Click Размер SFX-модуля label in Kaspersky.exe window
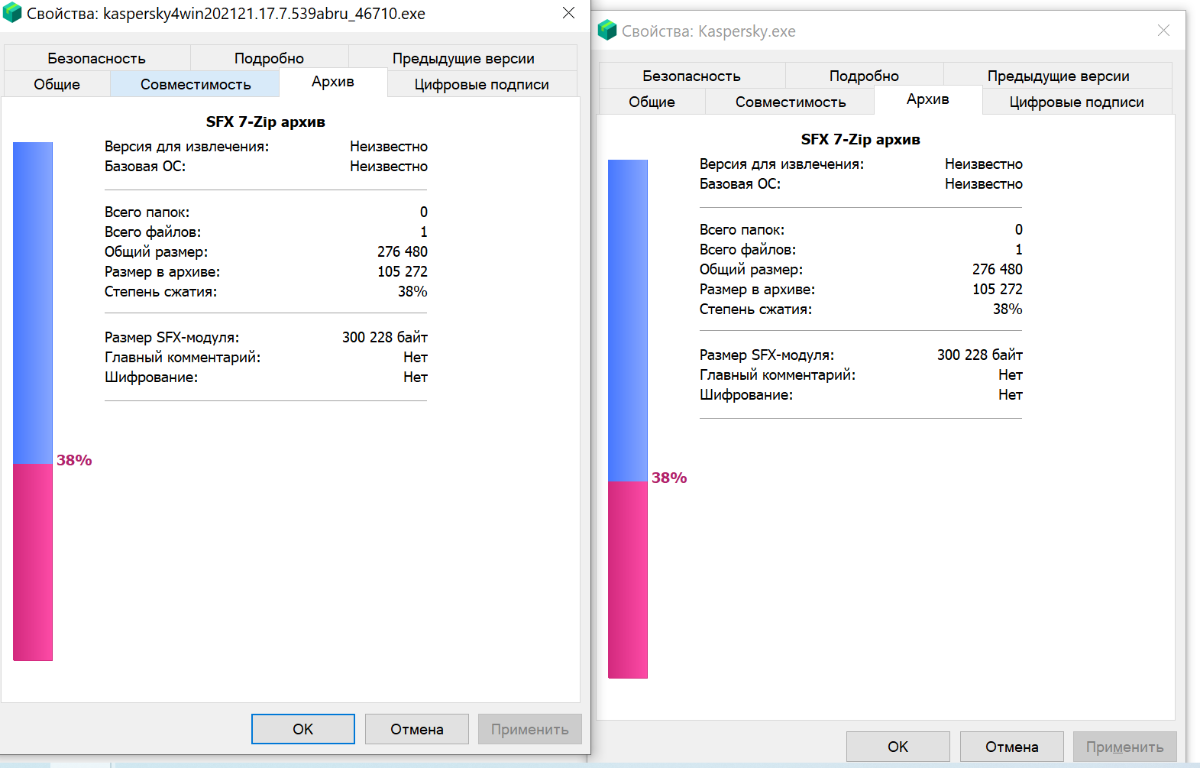This screenshot has height=768, width=1200. pos(766,354)
